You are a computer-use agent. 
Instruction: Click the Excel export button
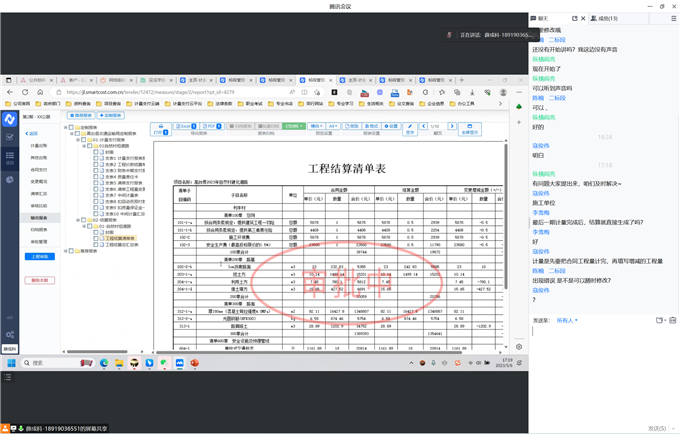coord(186,127)
